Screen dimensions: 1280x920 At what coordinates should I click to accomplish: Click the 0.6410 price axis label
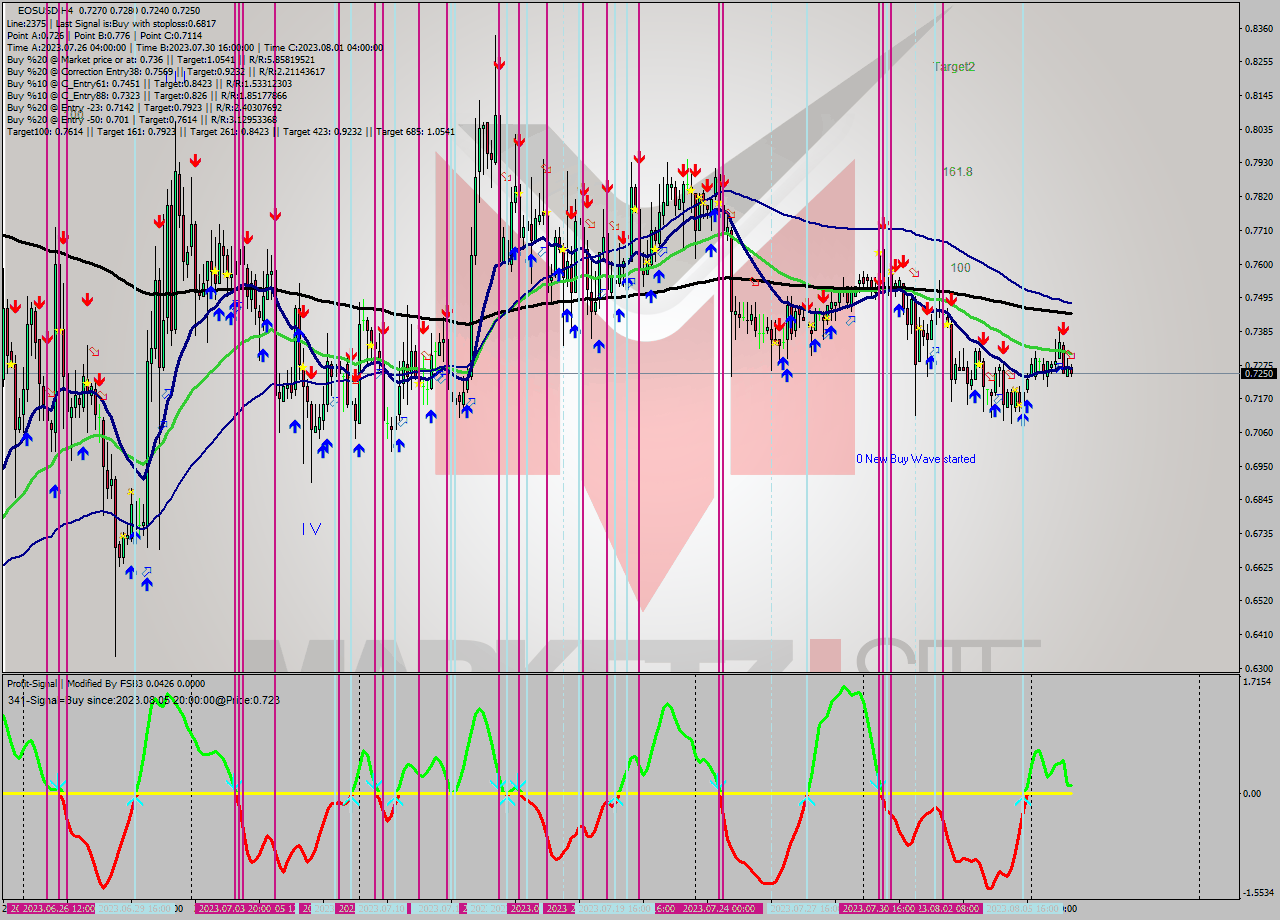click(x=1258, y=635)
